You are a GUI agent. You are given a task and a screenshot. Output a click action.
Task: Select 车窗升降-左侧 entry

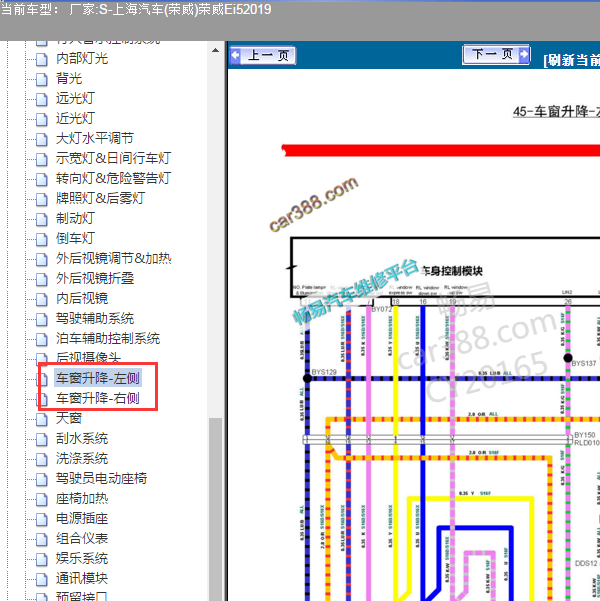pyautogui.click(x=98, y=378)
